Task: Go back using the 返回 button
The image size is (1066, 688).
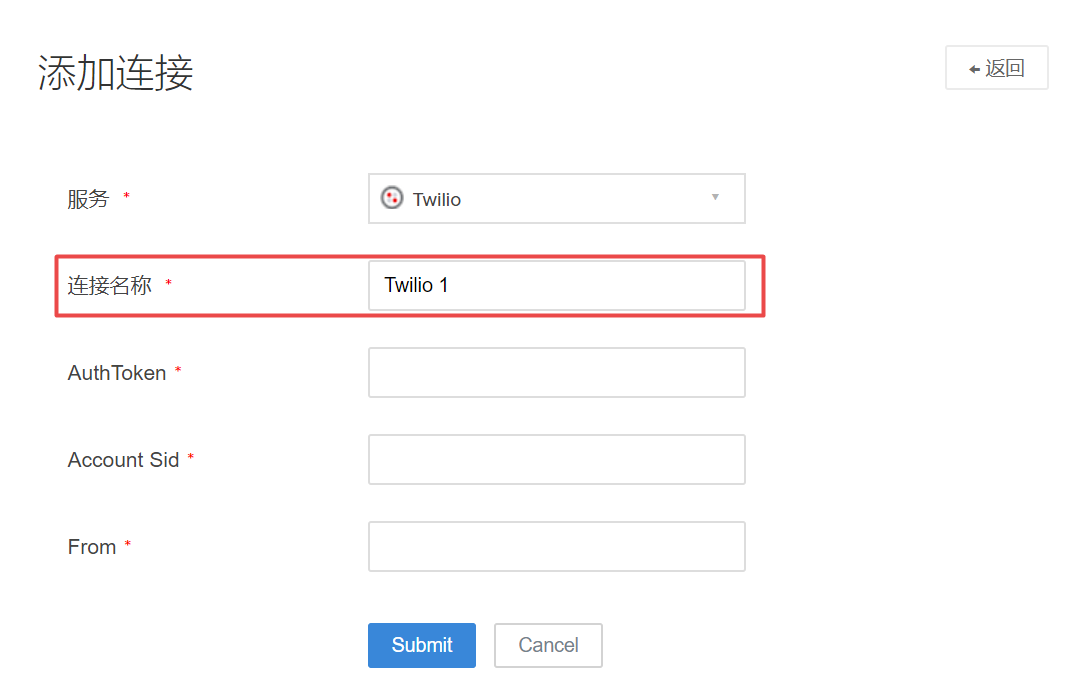Action: coord(996,68)
